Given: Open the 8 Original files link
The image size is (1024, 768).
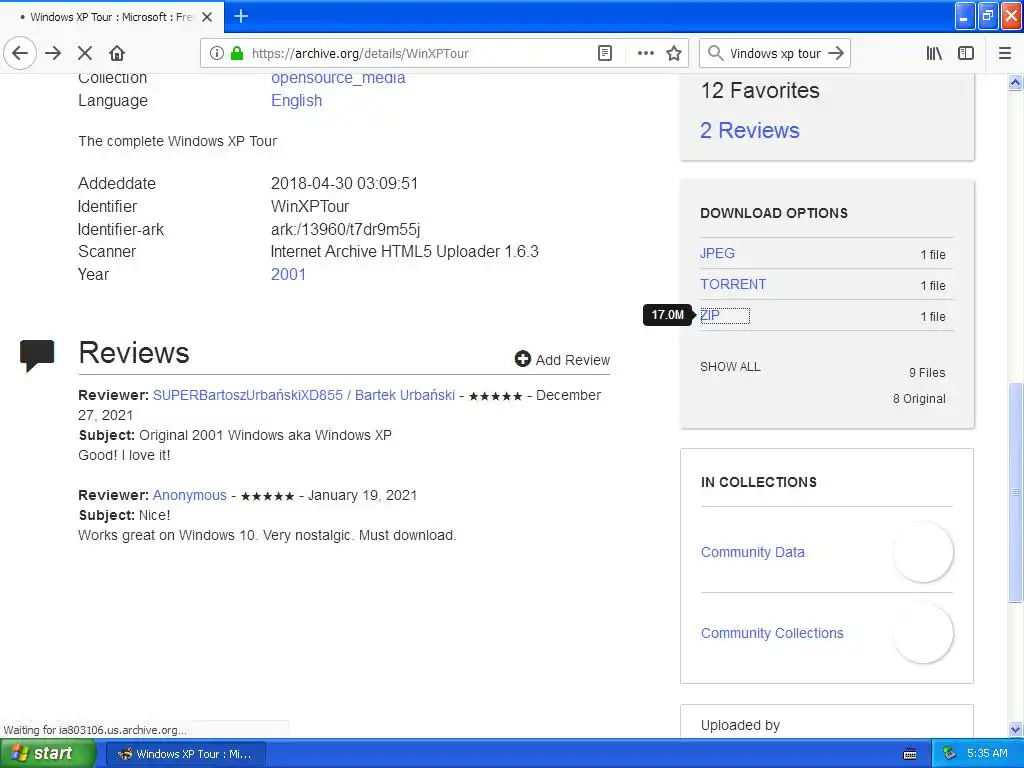Looking at the screenshot, I should coord(919,398).
